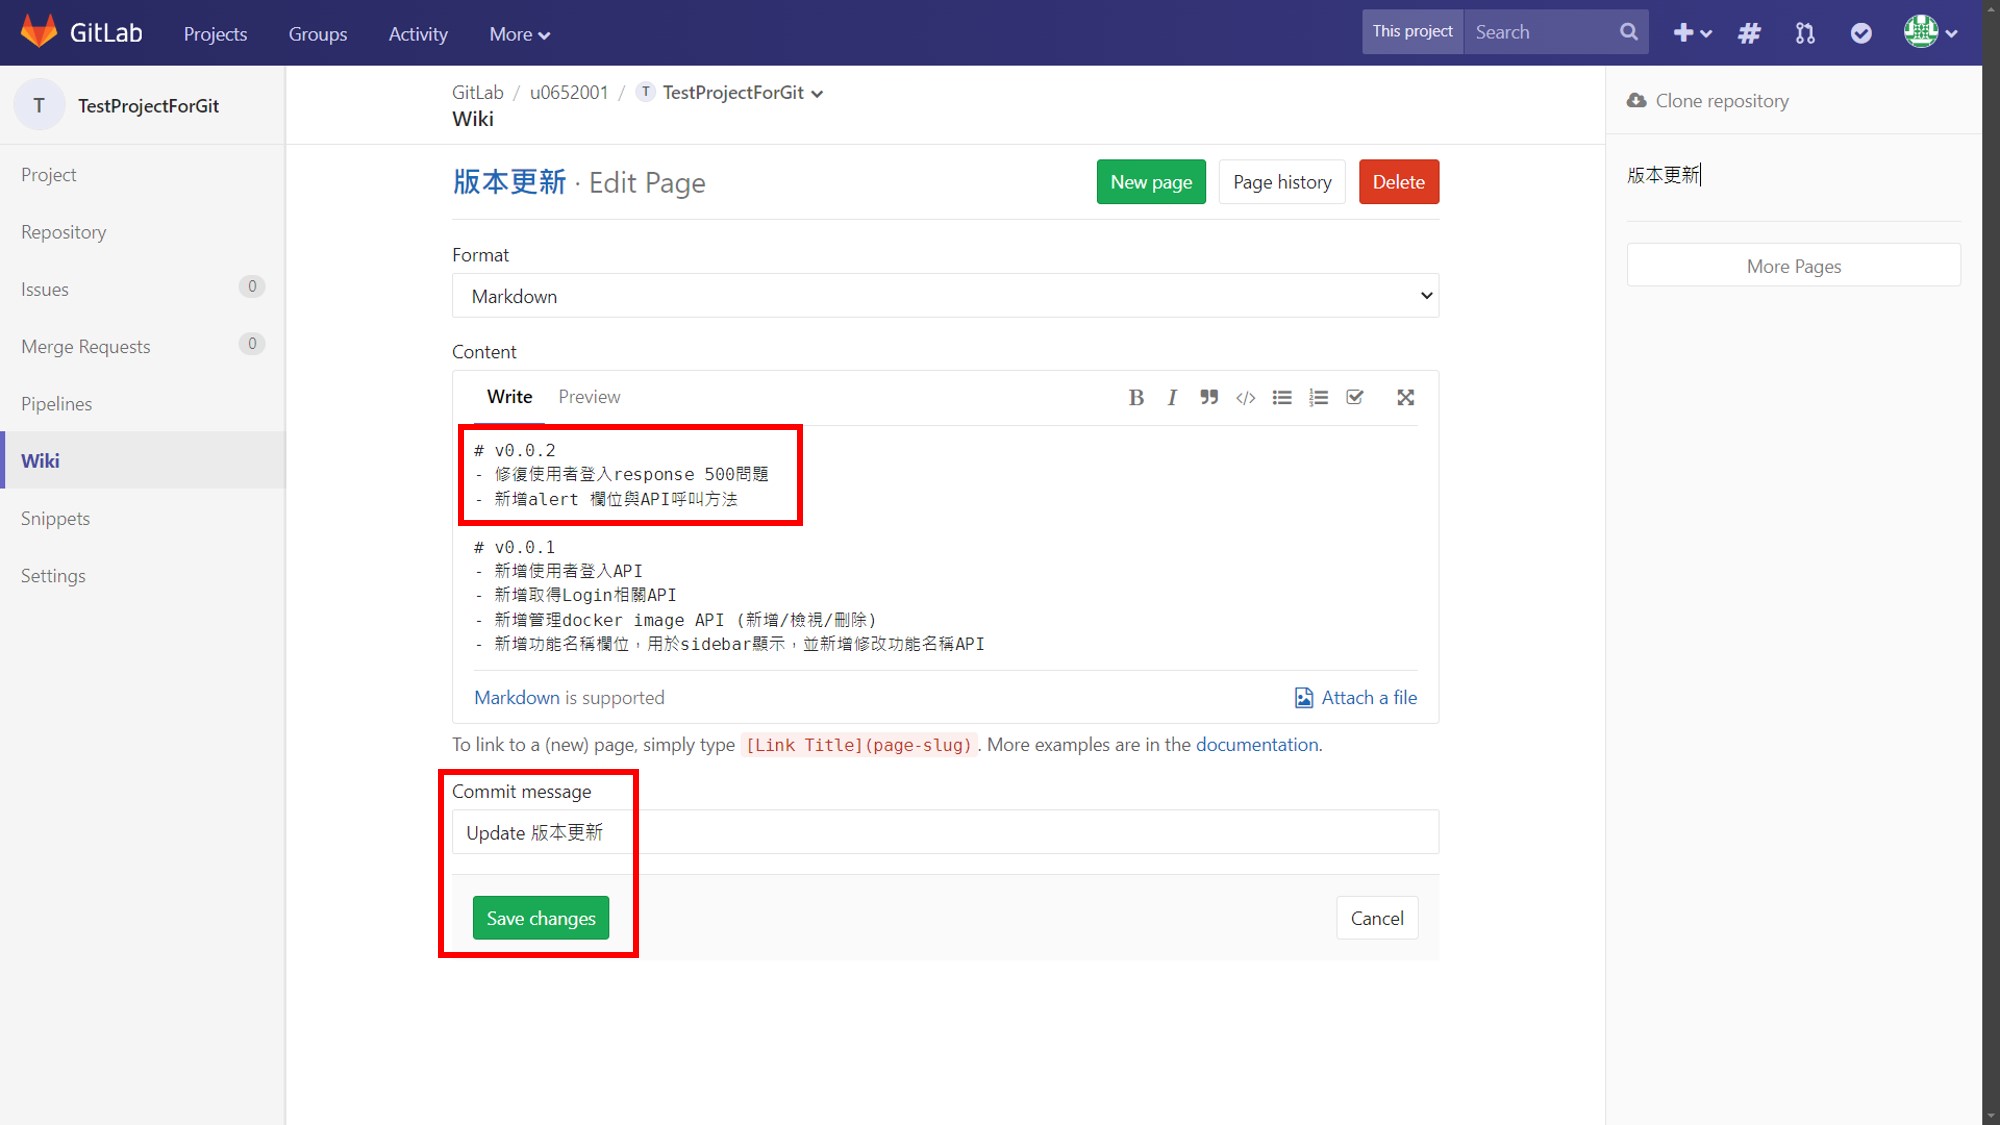Open issues hashtag icon in navbar
Screen dimensions: 2000x1125
pos(1749,33)
